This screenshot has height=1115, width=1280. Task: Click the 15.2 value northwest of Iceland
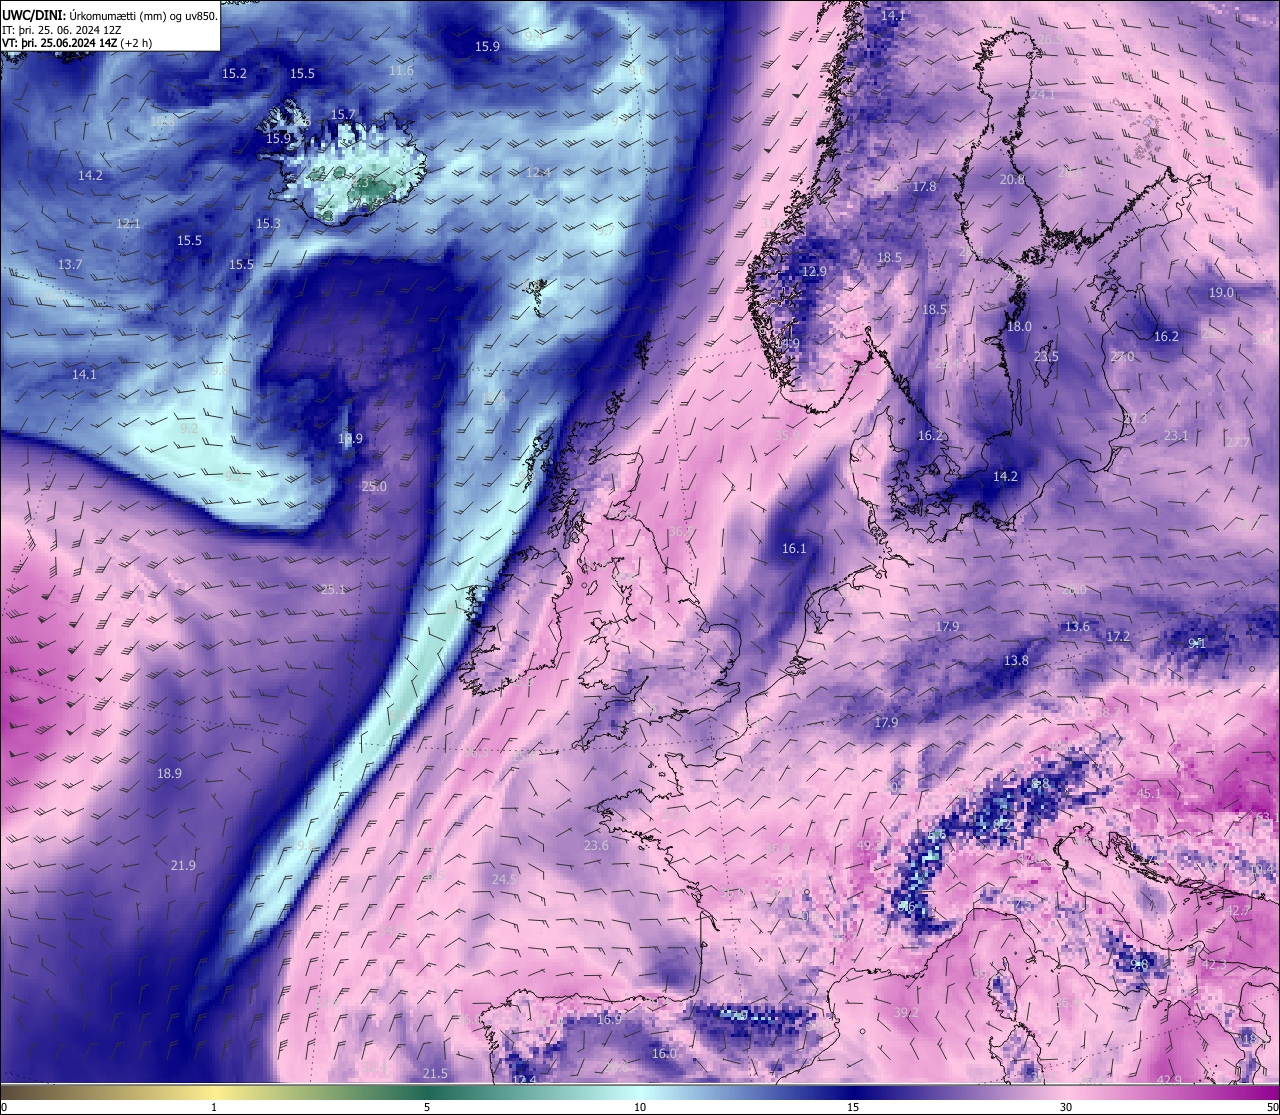234,74
